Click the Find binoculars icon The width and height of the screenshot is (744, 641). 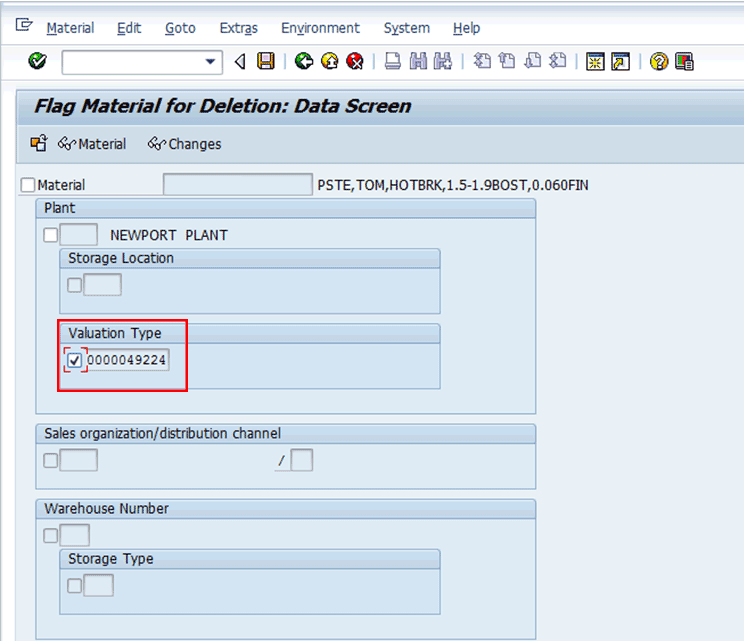(418, 61)
